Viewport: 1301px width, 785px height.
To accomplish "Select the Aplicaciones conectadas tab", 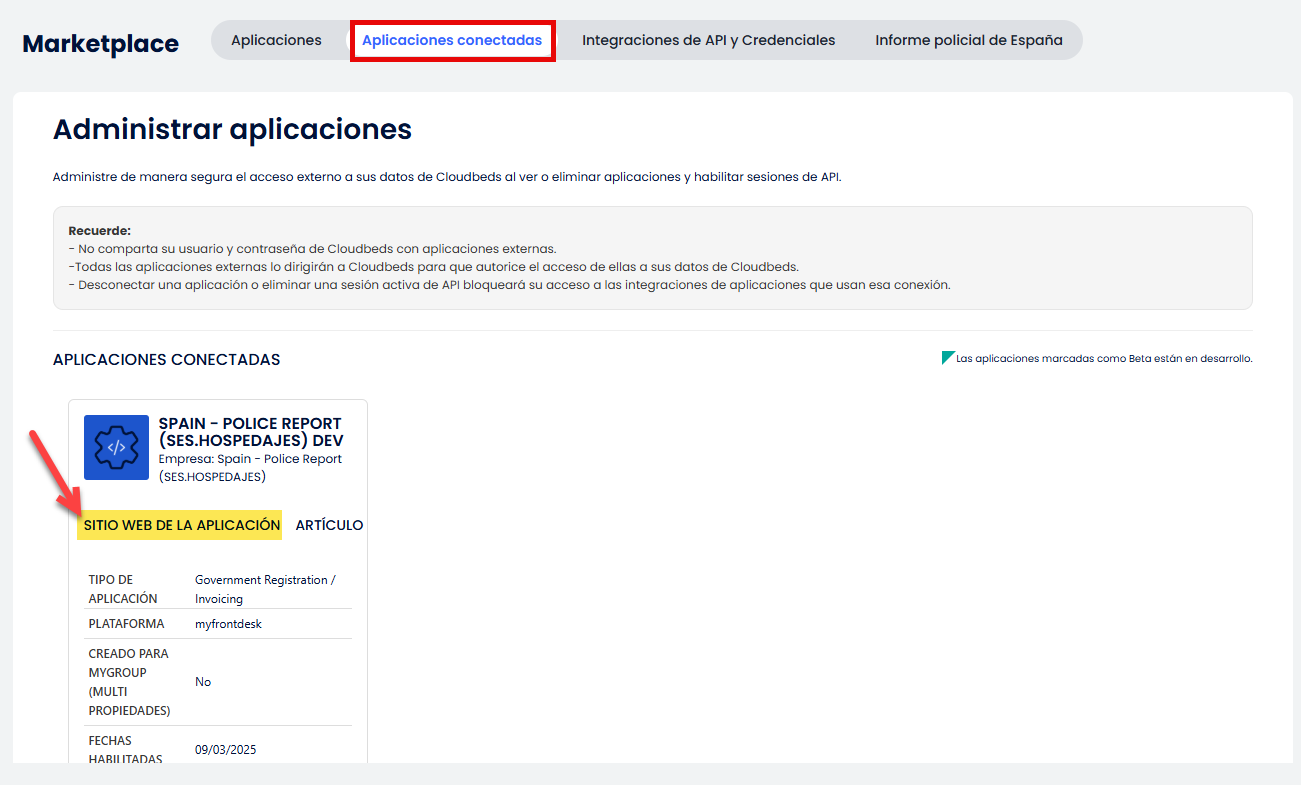I will 452,41.
